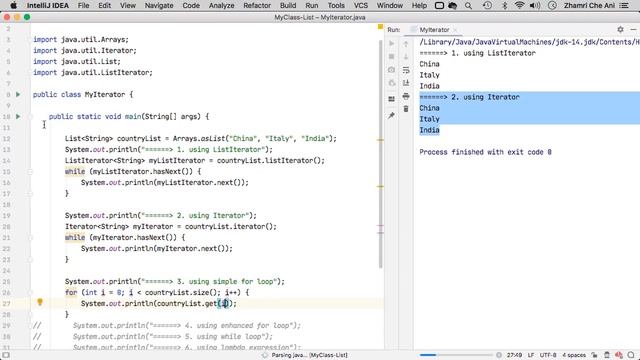Open the Run menu

(x=312, y=5)
